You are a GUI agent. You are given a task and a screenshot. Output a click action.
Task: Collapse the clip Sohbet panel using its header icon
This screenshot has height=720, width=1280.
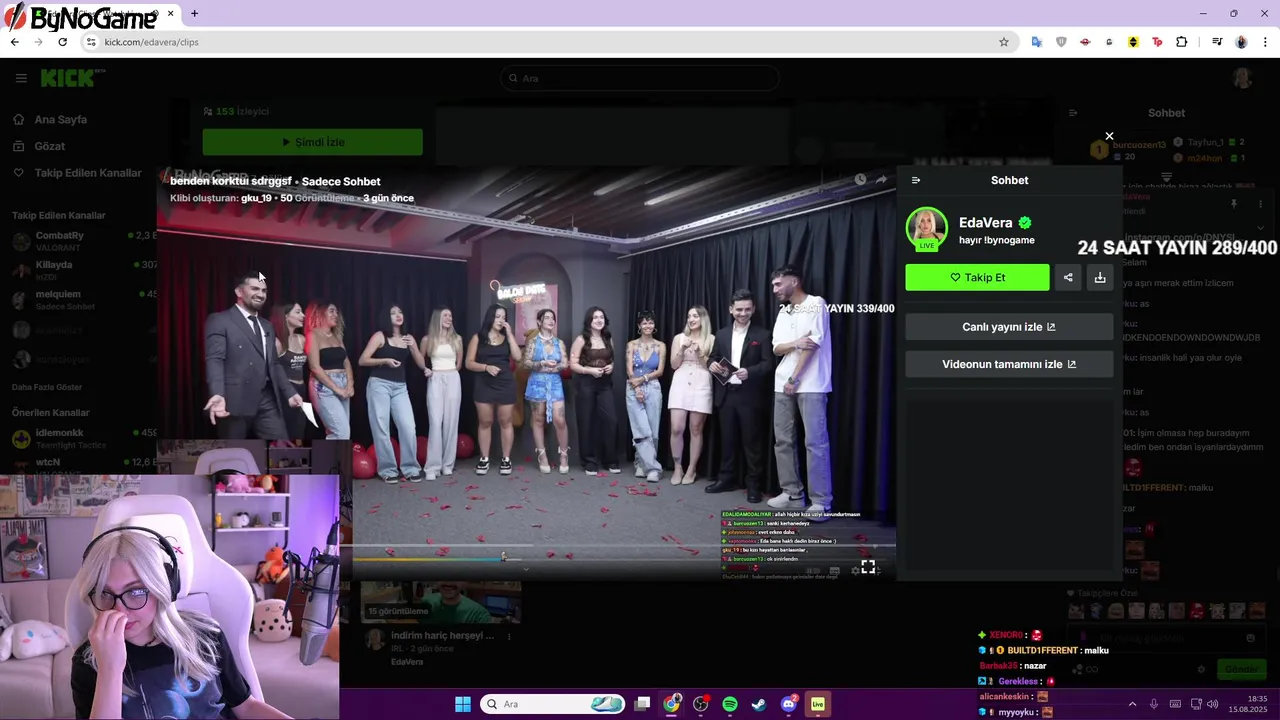(x=916, y=180)
